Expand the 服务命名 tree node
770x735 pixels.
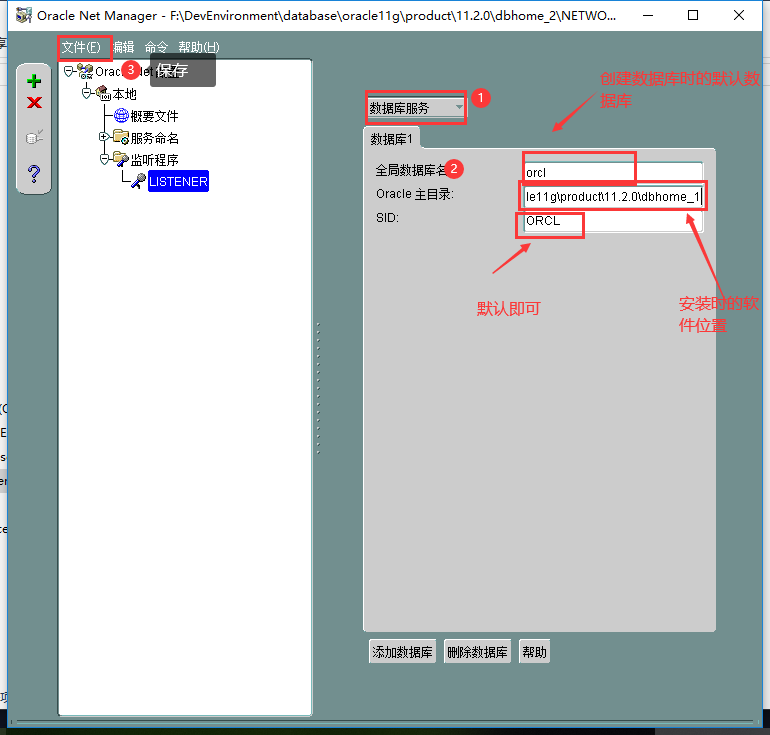click(104, 136)
